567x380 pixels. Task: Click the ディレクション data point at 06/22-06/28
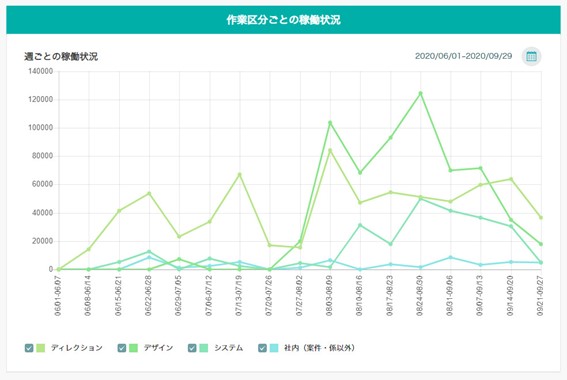[149, 193]
